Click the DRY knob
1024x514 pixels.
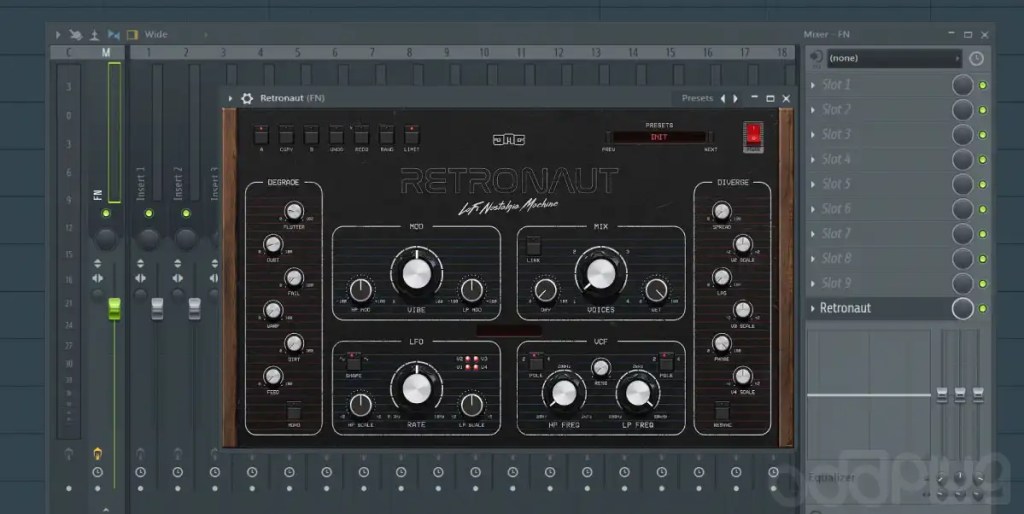(546, 290)
